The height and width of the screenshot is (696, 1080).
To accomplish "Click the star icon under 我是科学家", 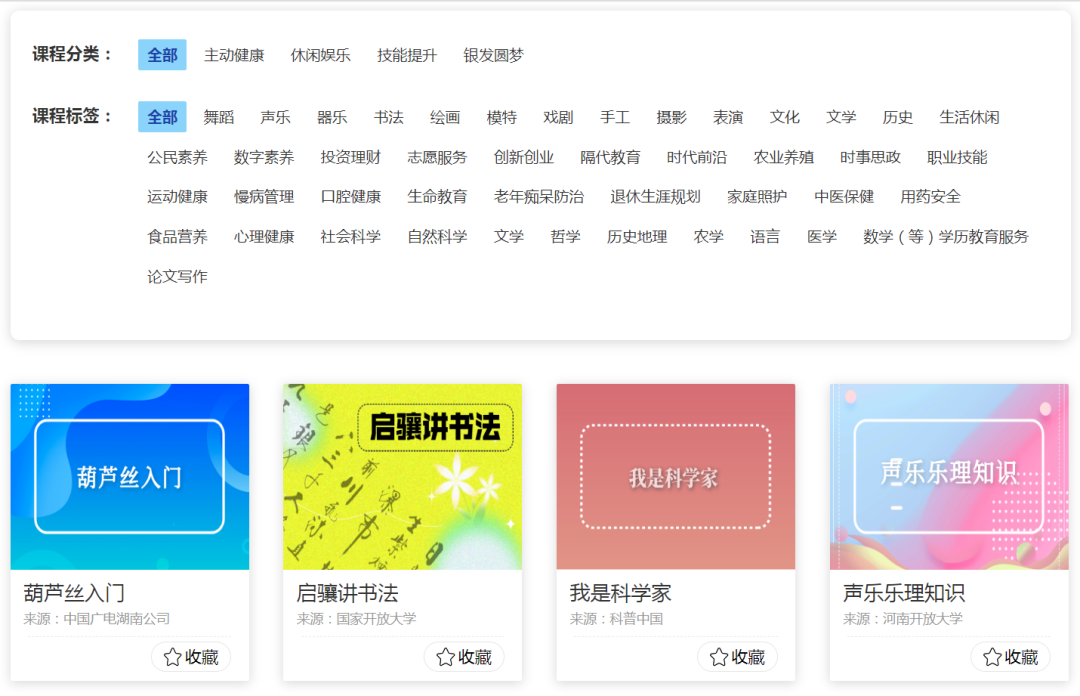I will point(718,657).
